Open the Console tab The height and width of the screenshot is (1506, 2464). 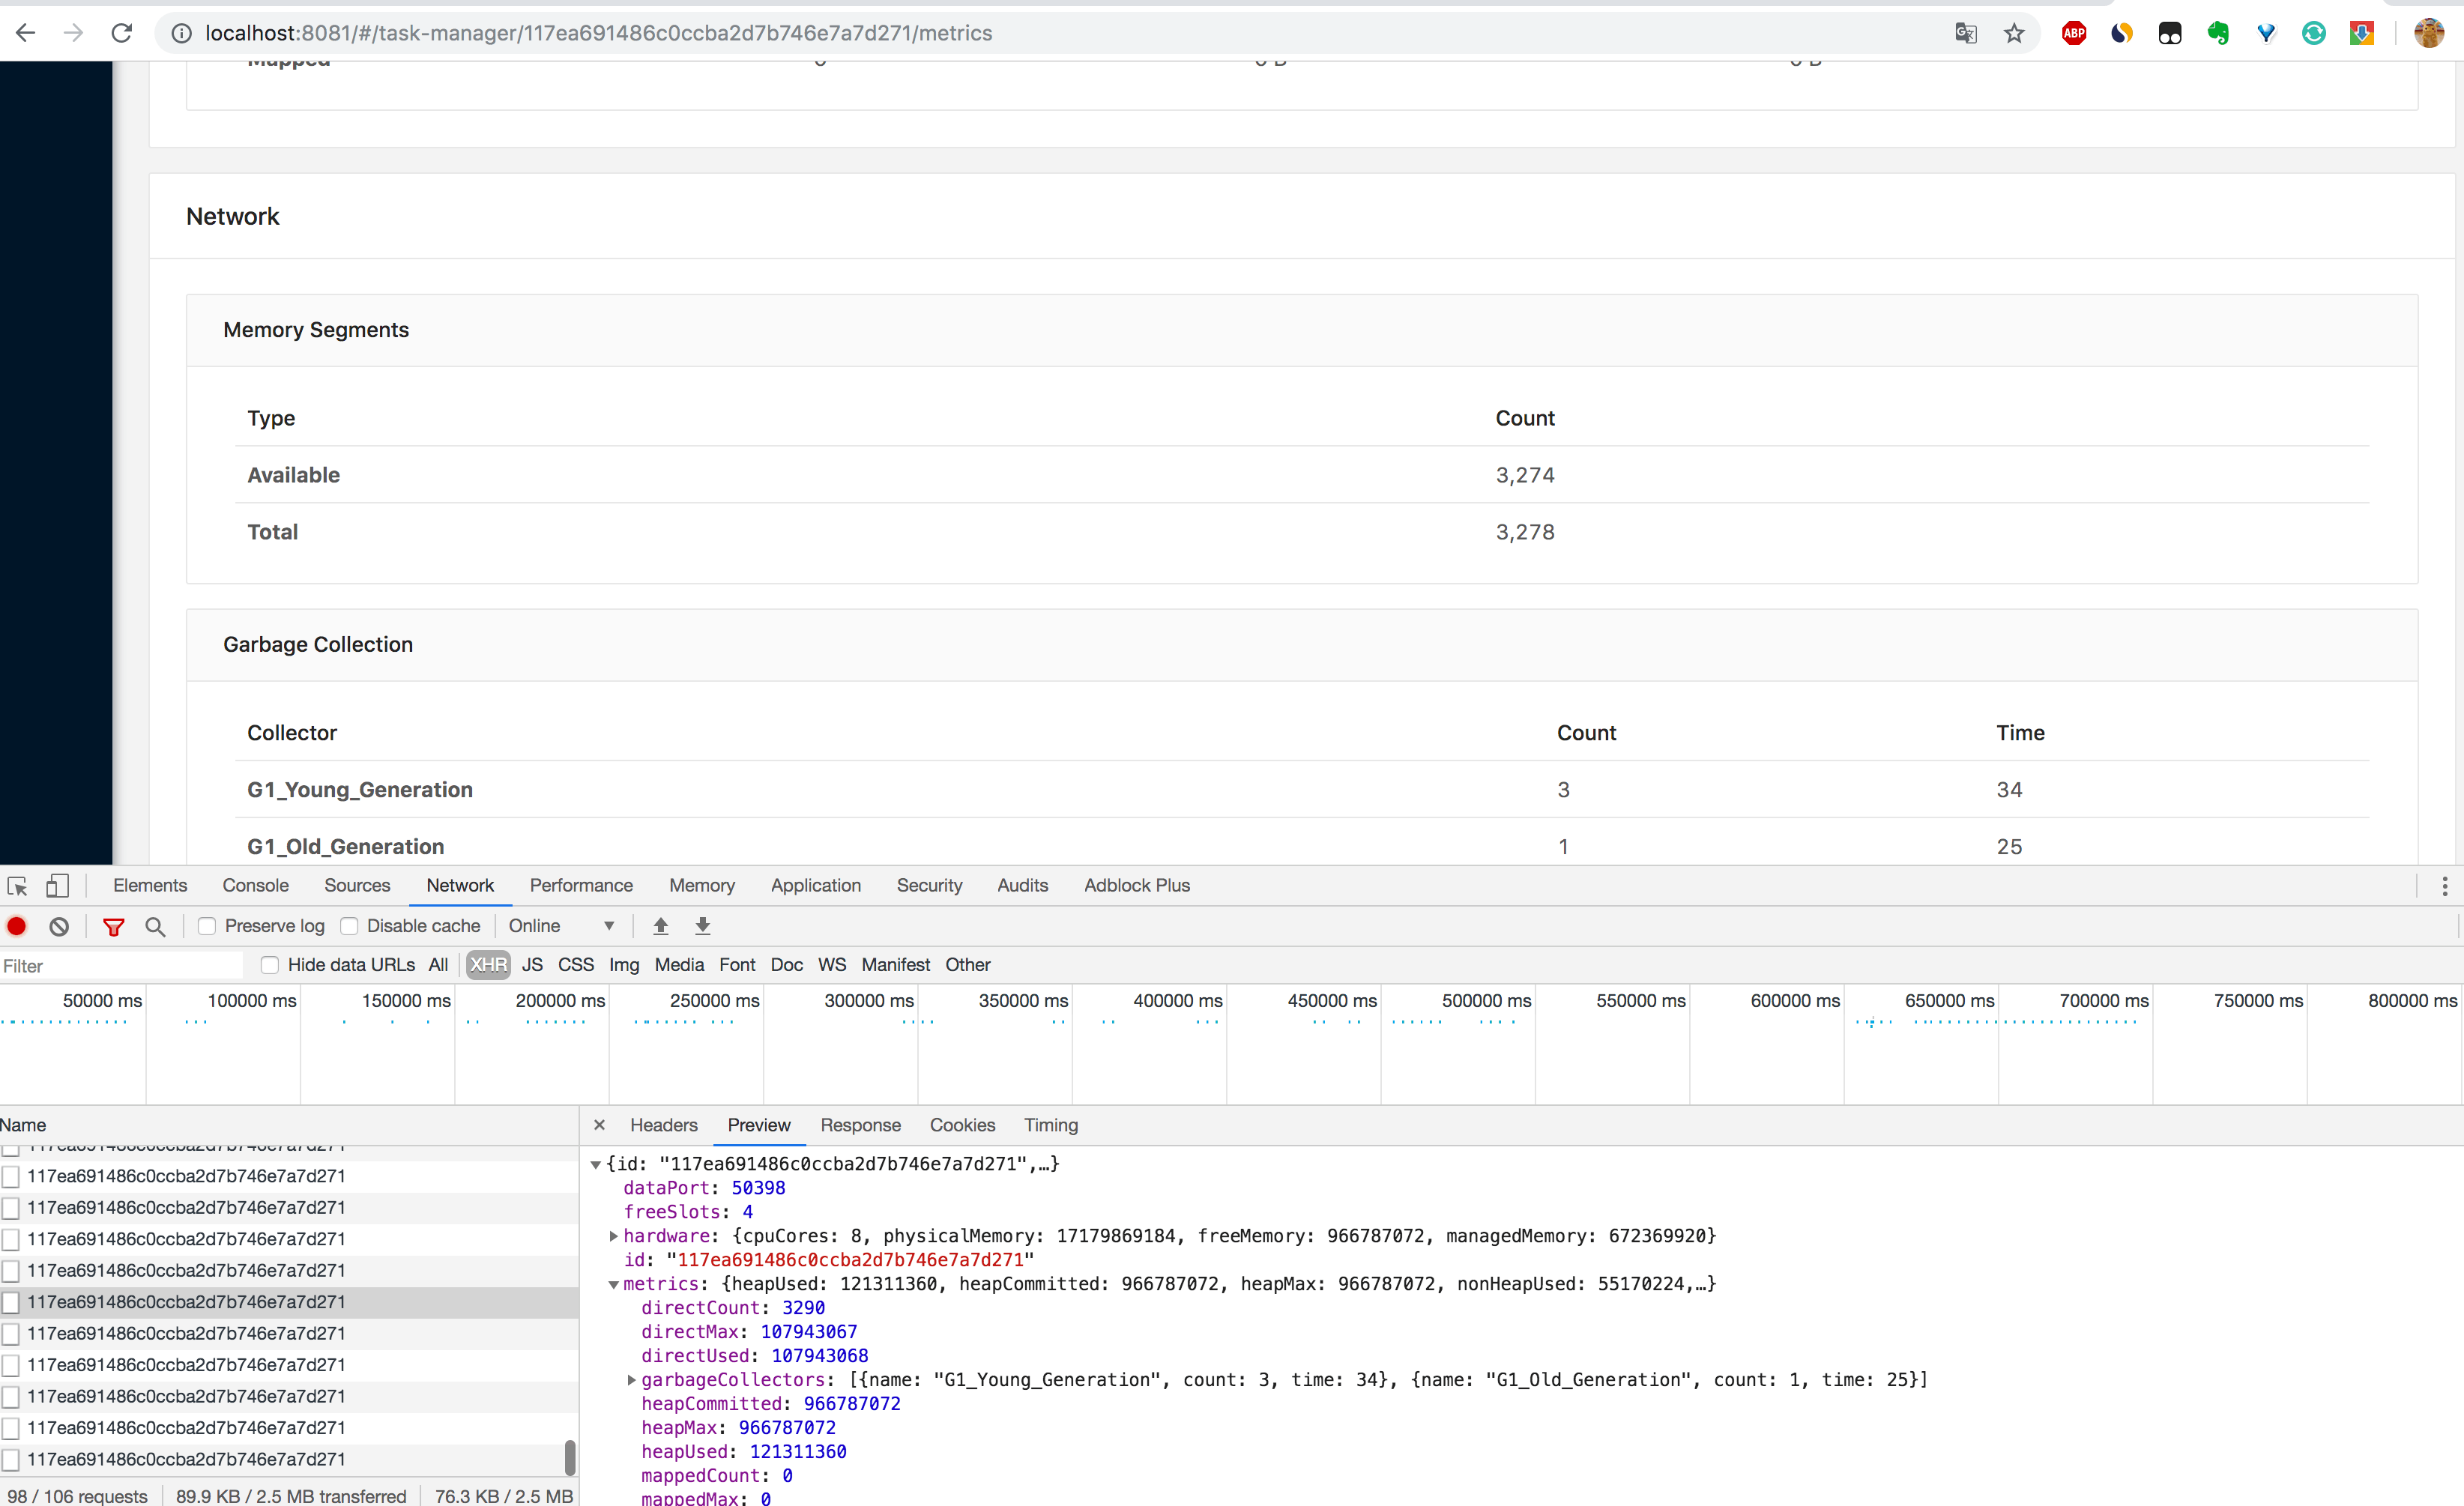(x=256, y=886)
